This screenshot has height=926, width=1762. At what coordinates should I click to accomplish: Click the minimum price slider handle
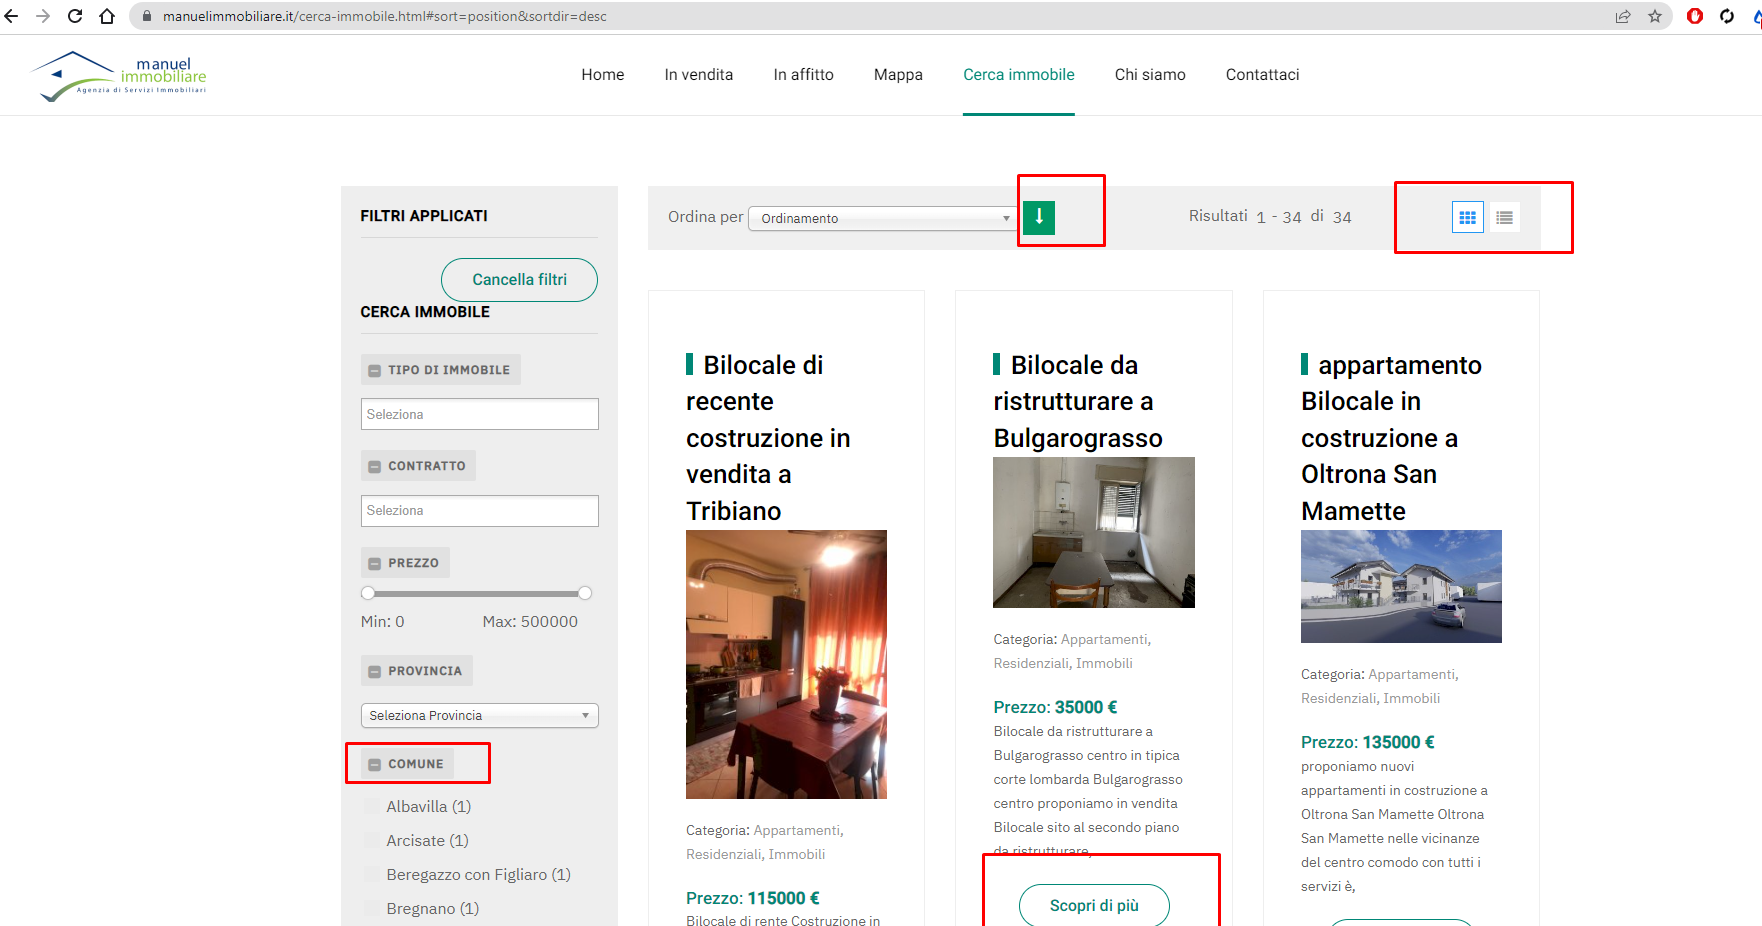[368, 593]
